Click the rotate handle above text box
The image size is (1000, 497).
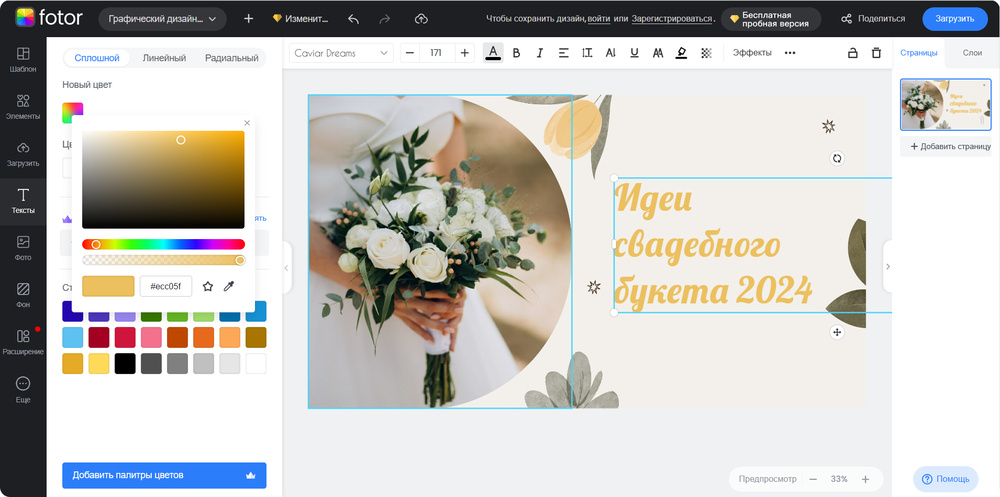[837, 158]
